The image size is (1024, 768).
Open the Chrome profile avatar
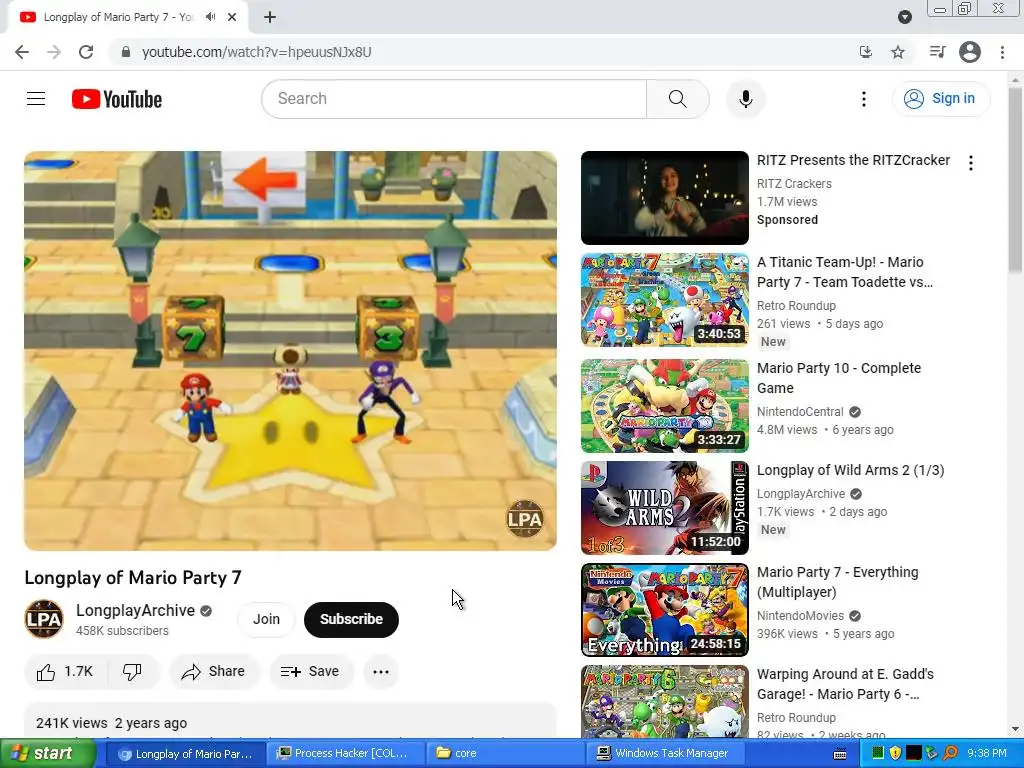click(x=970, y=52)
